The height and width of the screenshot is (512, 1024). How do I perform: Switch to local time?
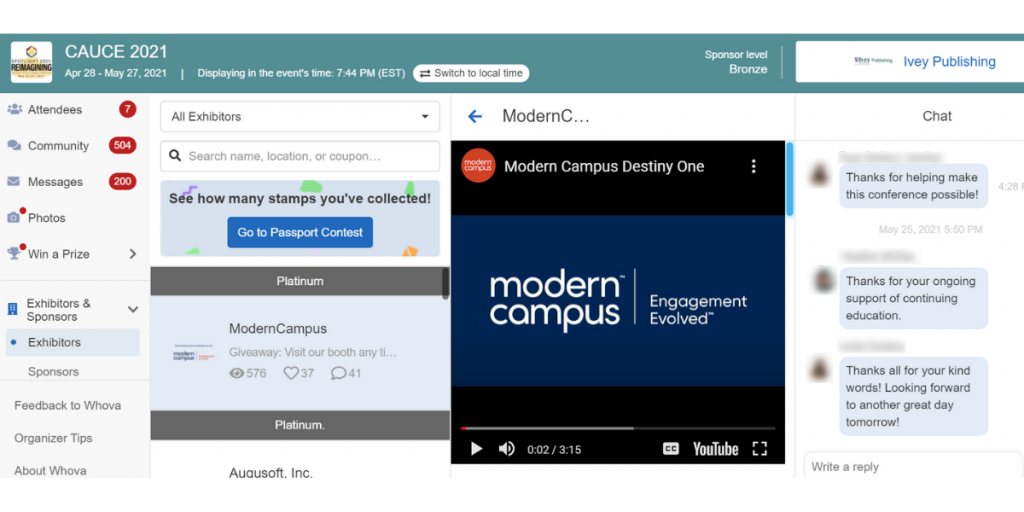pyautogui.click(x=471, y=73)
